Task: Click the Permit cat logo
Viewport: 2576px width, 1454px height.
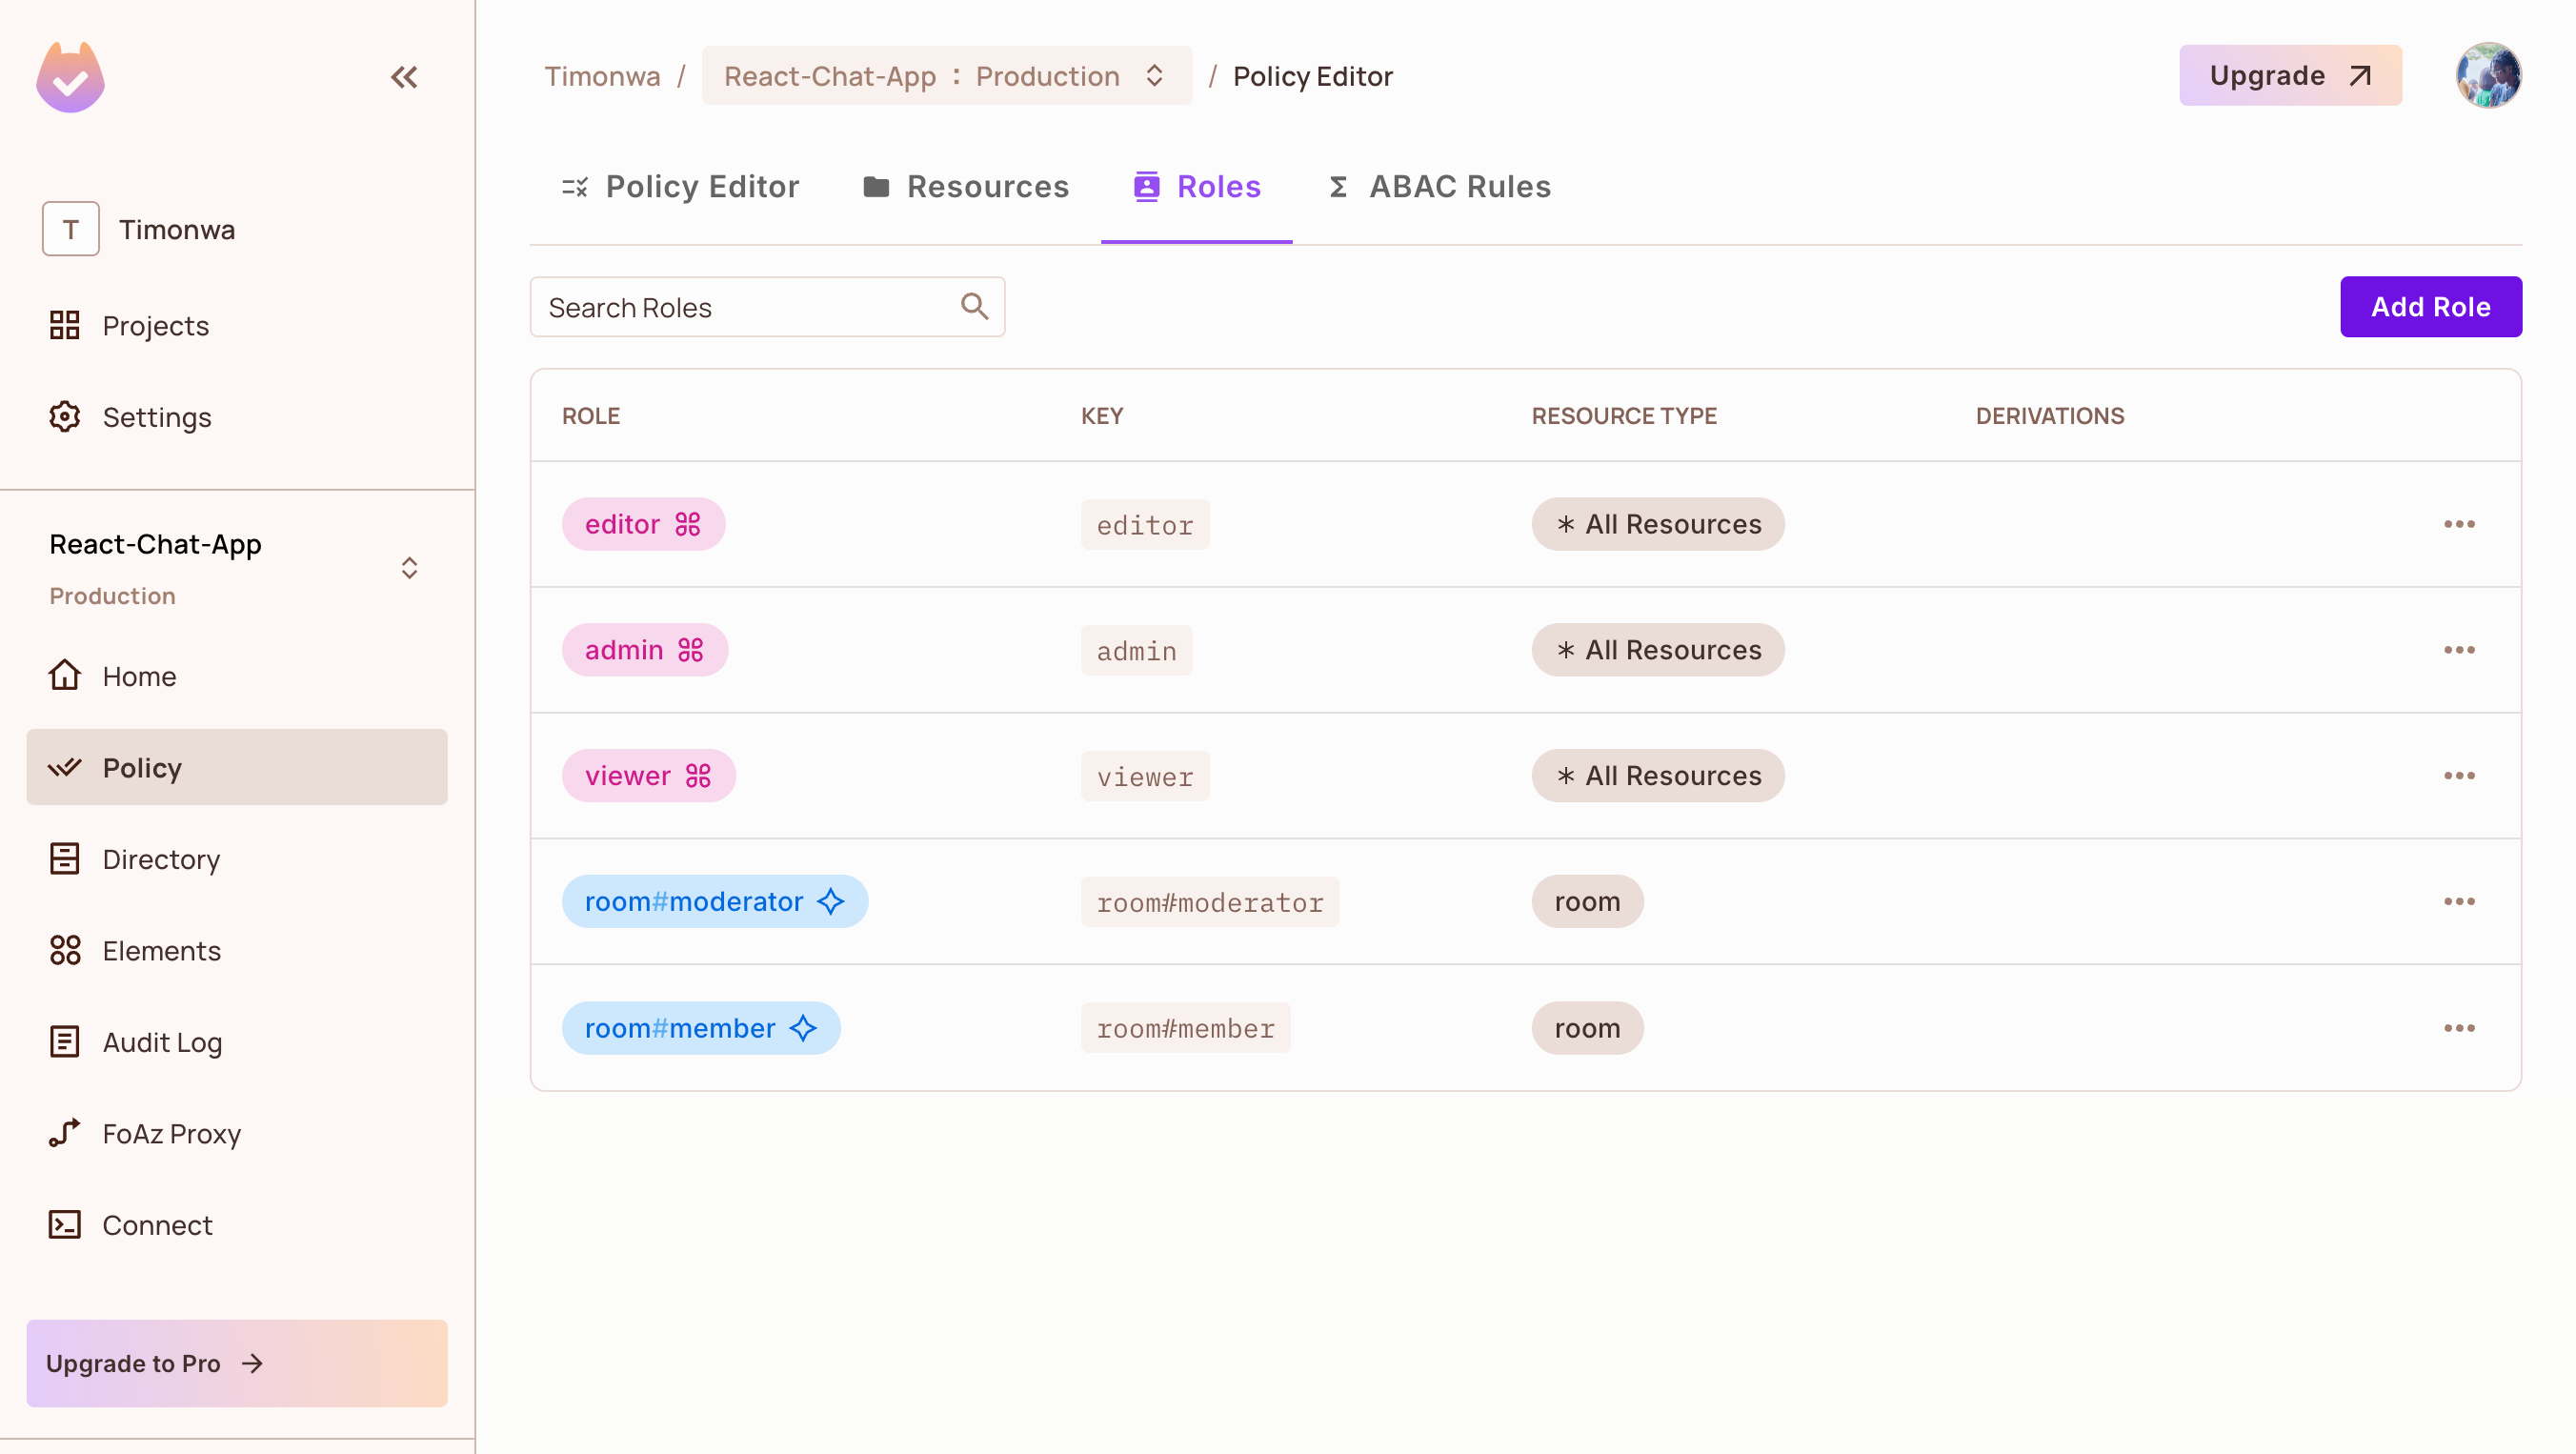Action: pos(70,77)
